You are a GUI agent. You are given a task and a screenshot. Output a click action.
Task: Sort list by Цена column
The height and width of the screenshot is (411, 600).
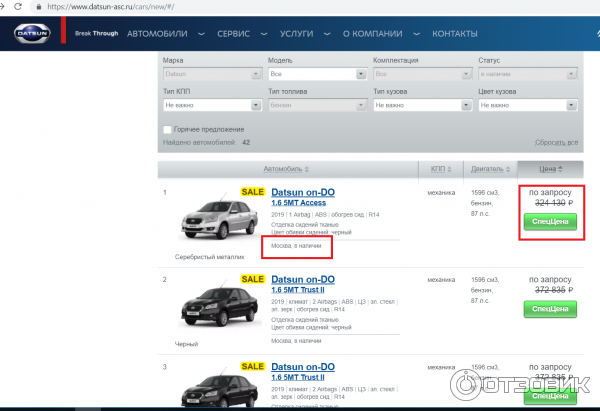click(548, 169)
